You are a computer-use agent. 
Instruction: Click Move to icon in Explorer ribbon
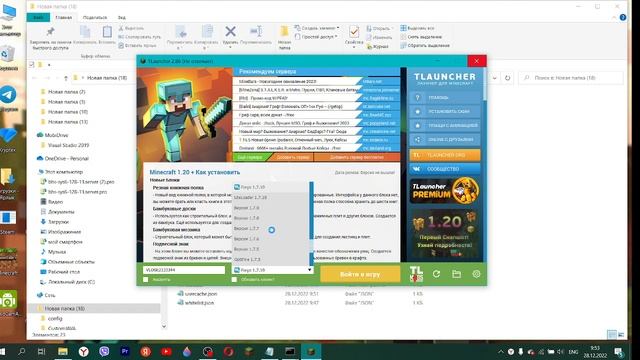[181, 31]
